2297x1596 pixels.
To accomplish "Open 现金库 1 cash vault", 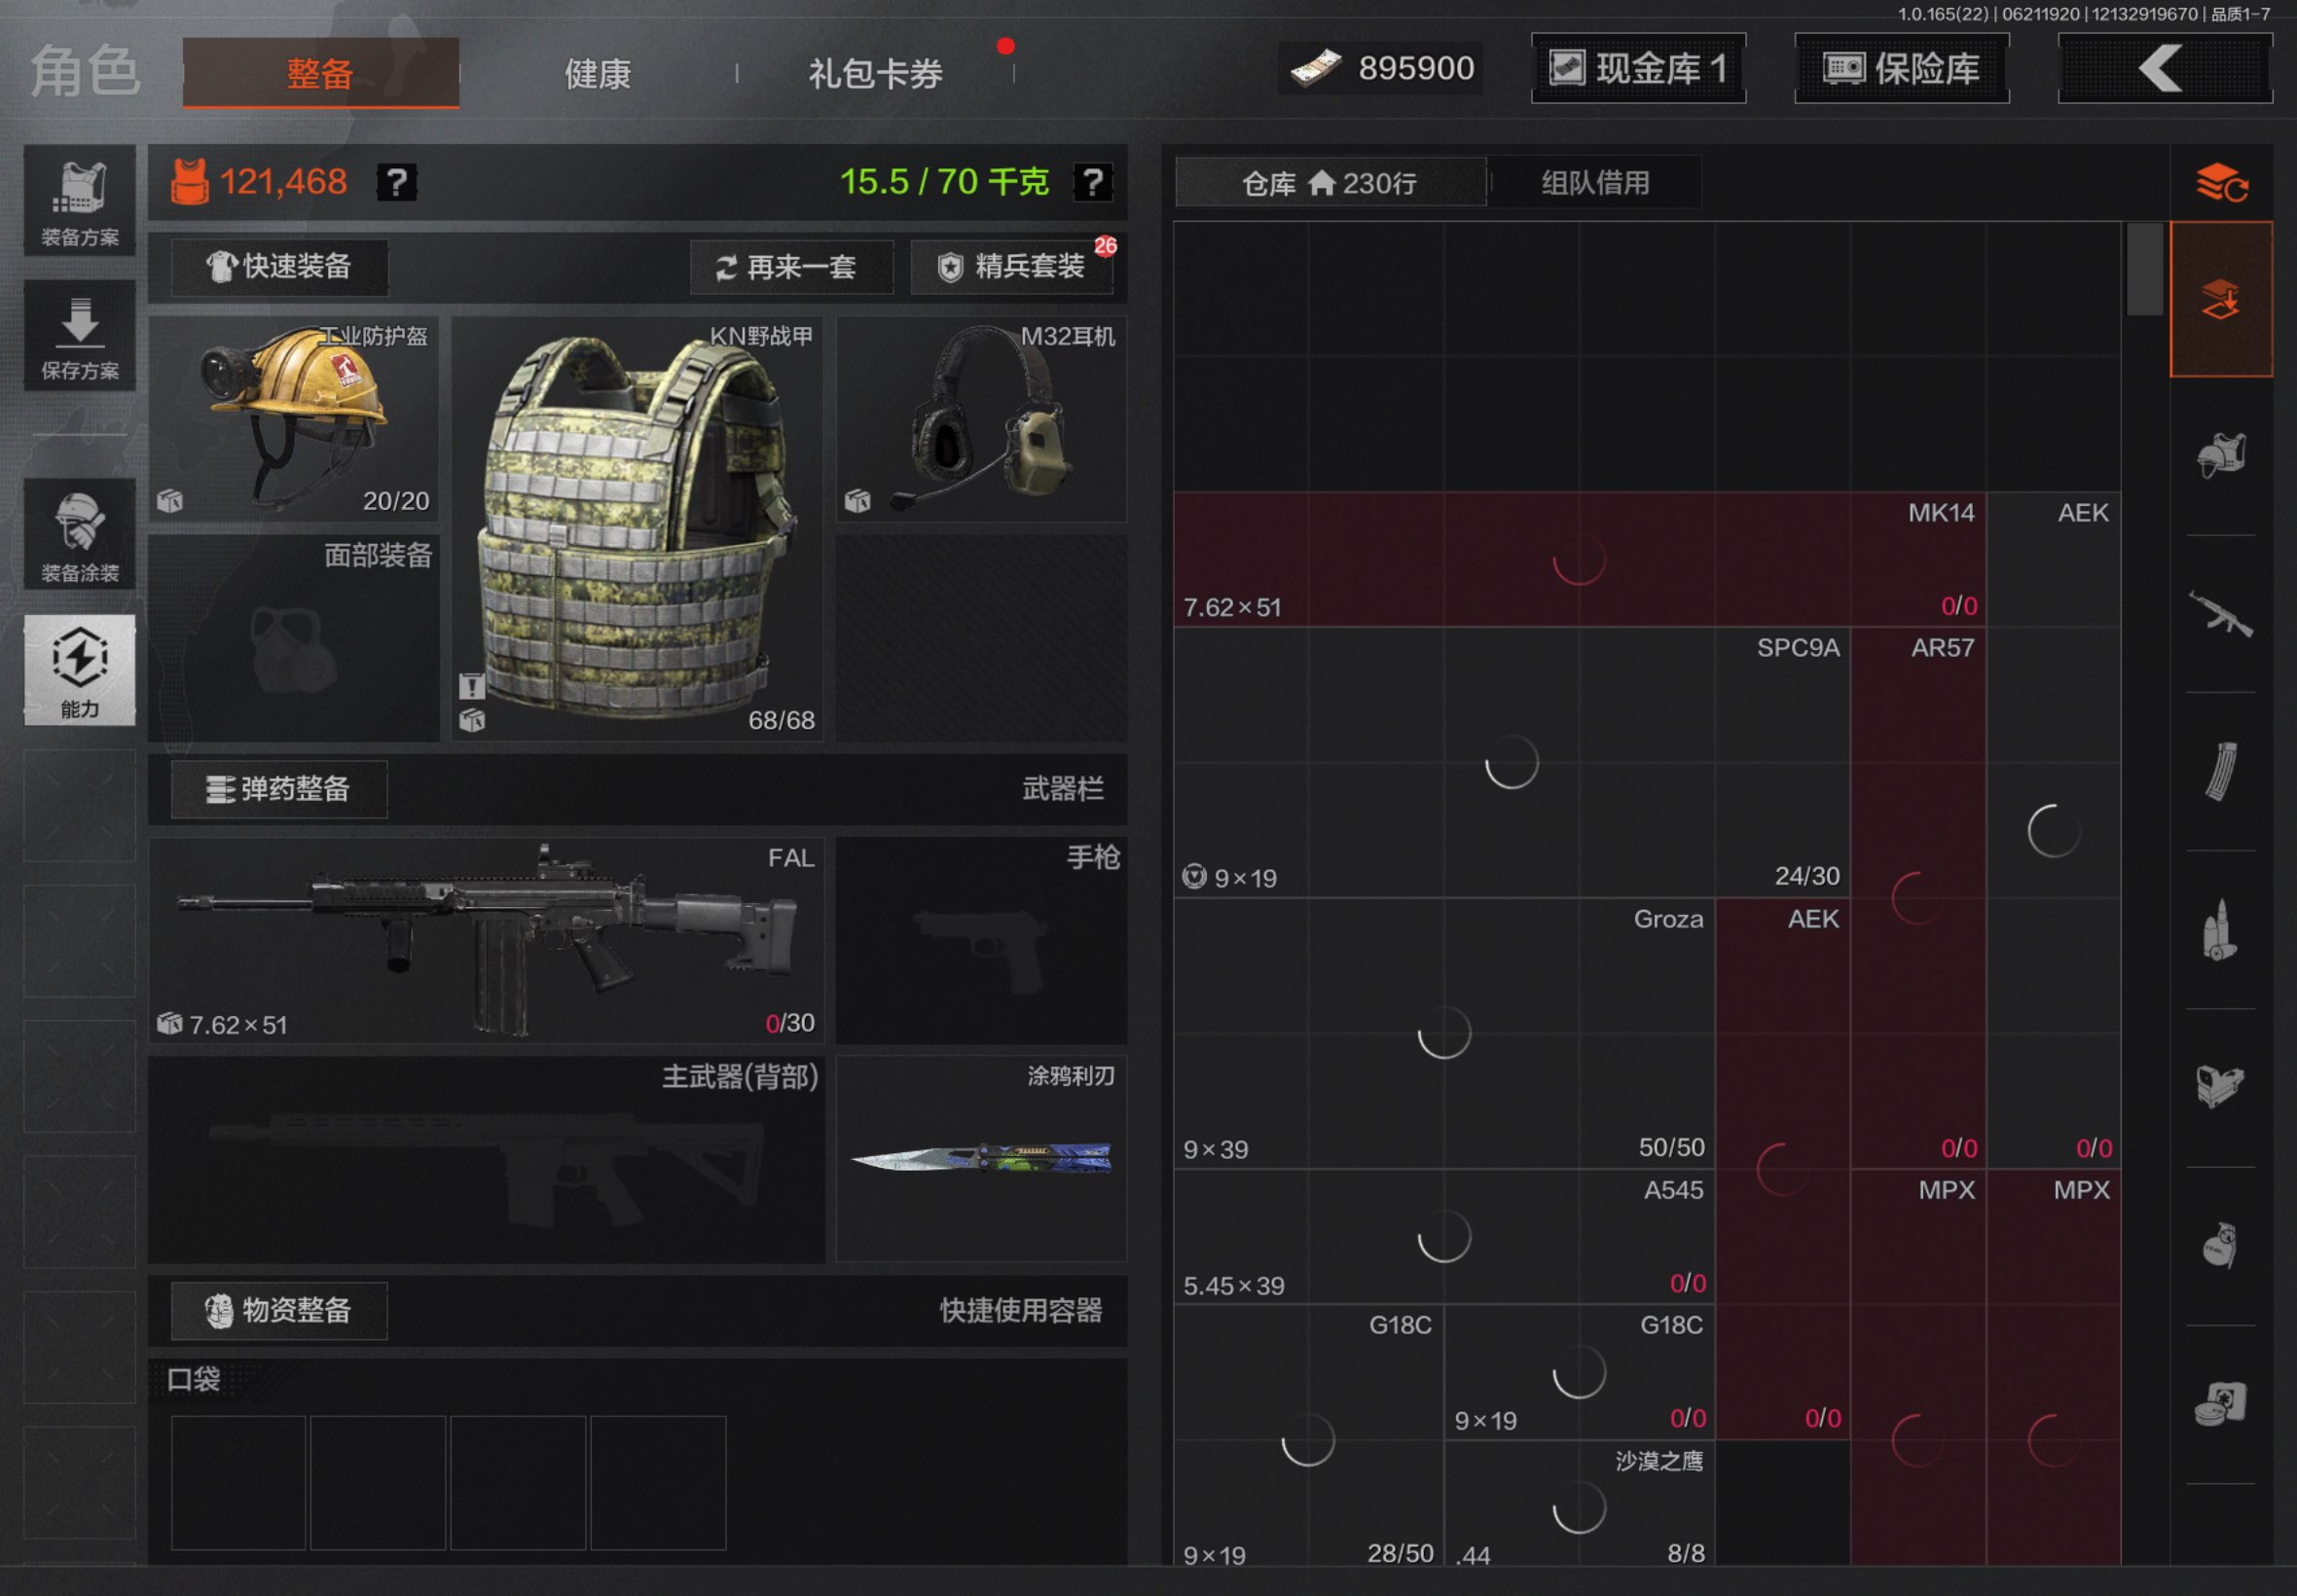I will pos(1638,68).
